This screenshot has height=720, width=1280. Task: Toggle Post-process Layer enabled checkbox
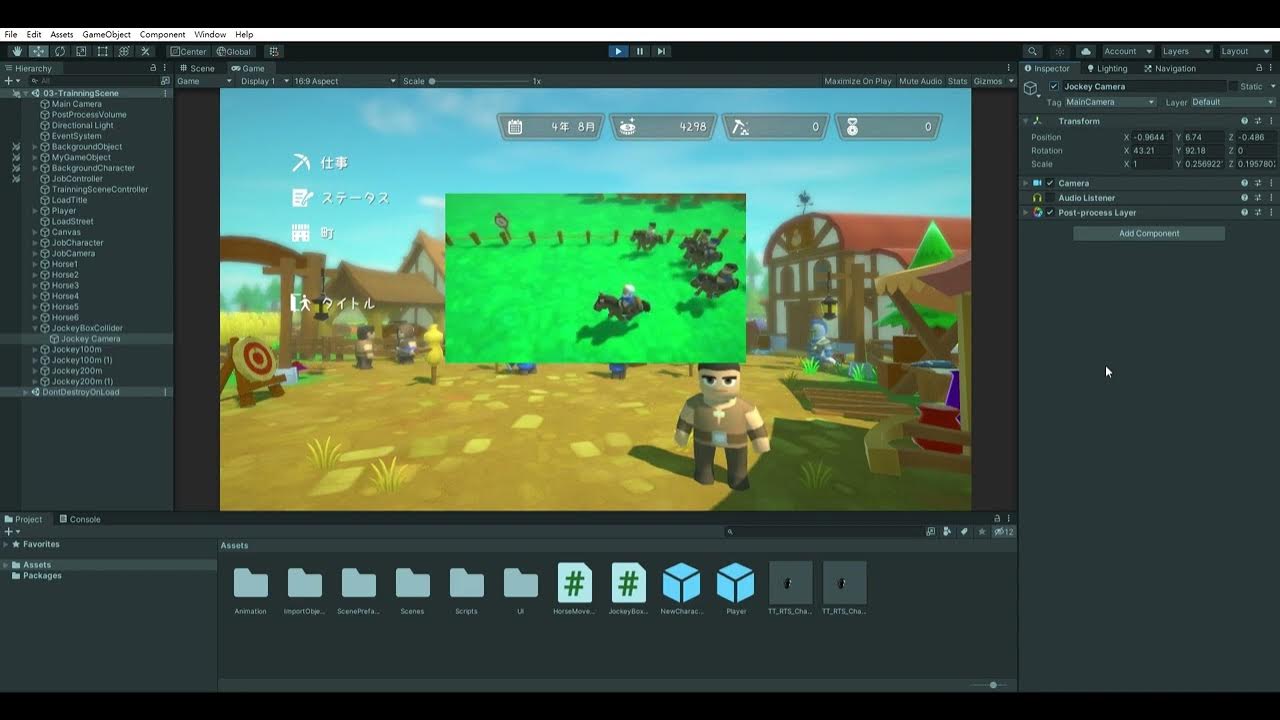click(x=1050, y=212)
